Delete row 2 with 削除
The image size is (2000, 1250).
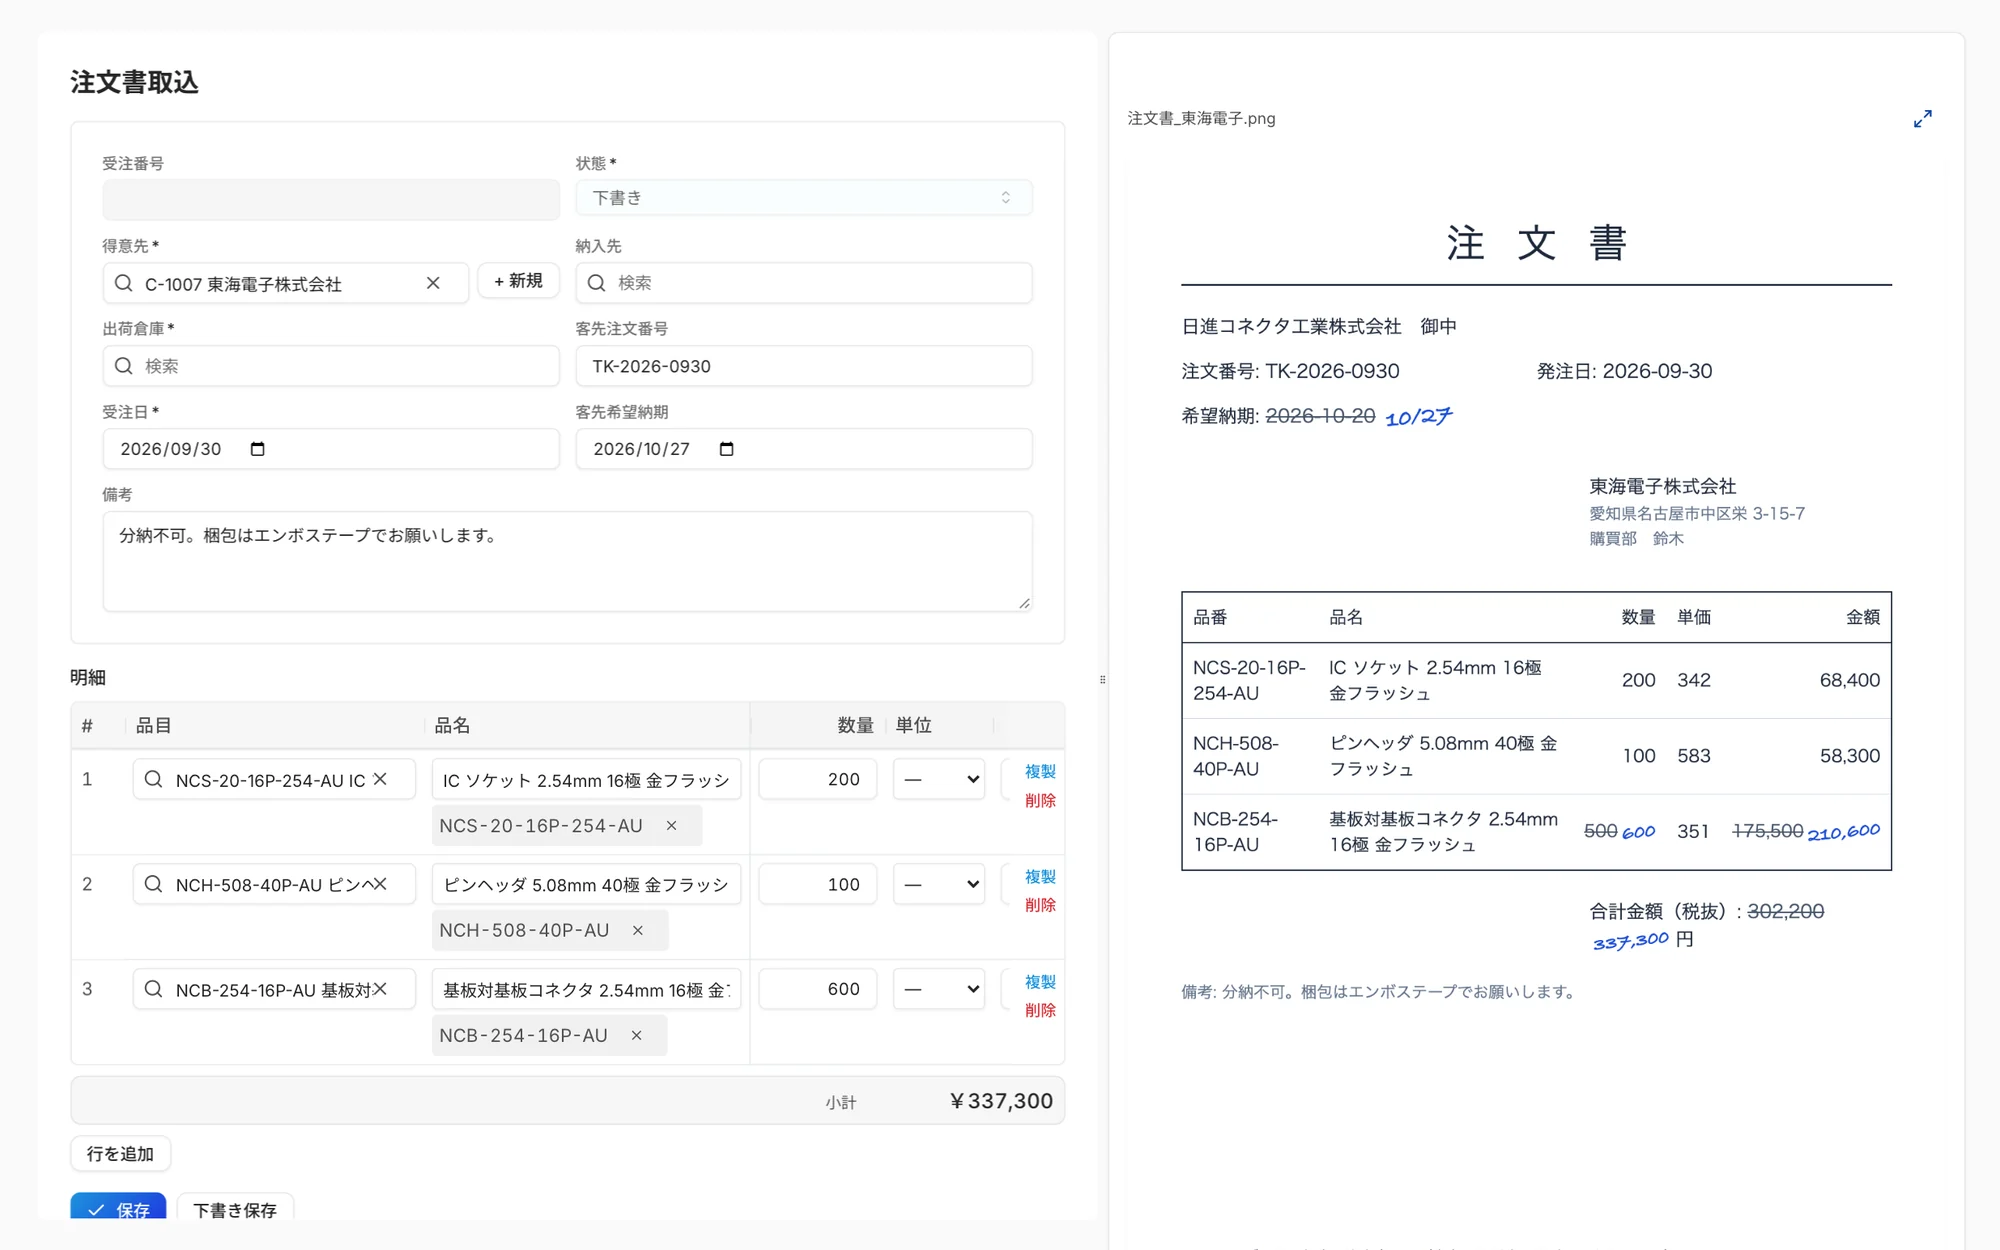pyautogui.click(x=1040, y=905)
